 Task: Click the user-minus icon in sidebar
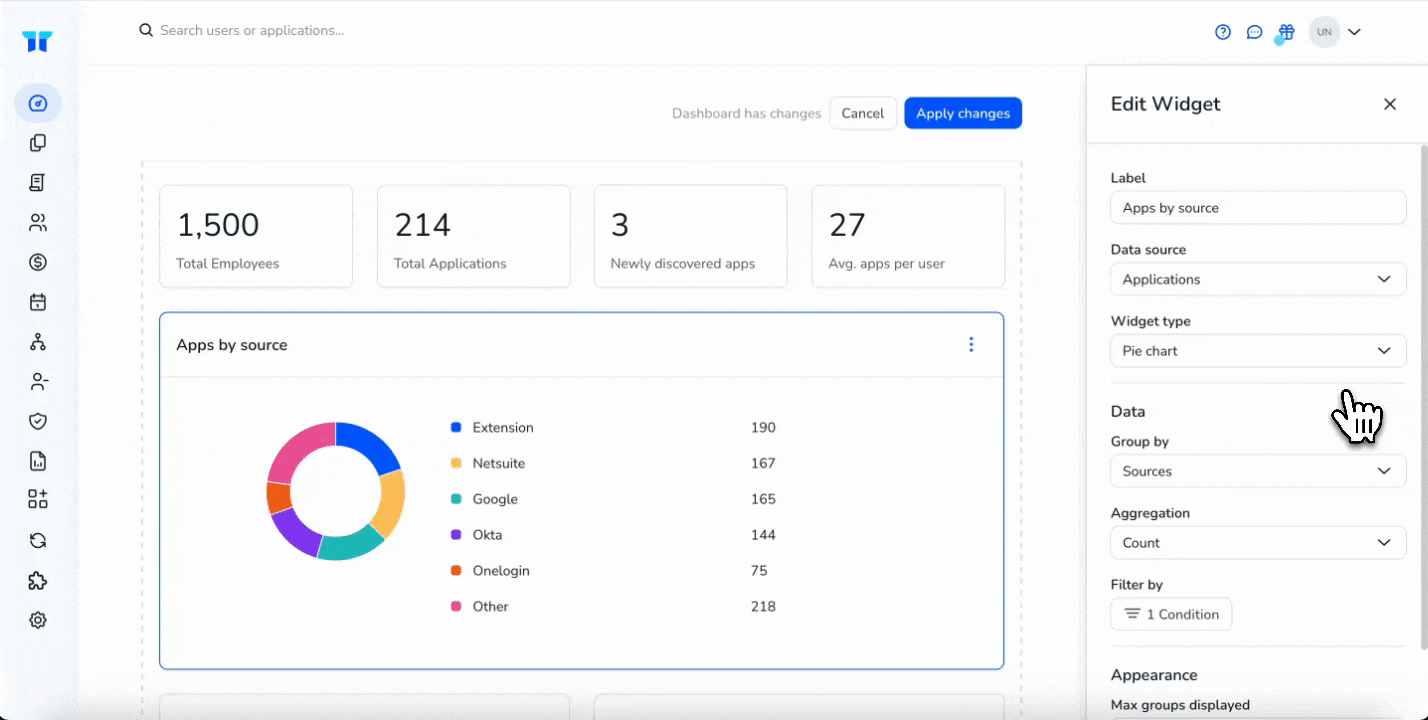coord(38,381)
